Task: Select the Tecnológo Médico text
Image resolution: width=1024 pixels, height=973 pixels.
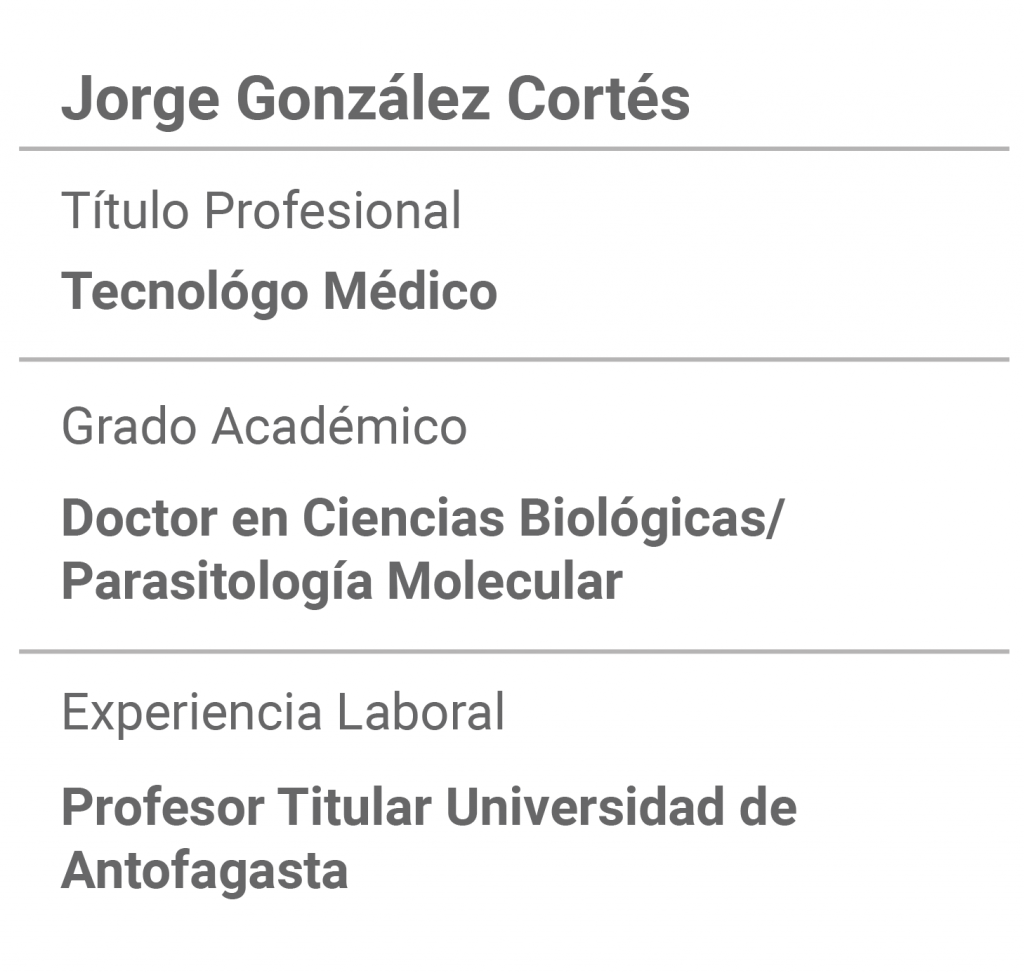Action: click(x=280, y=291)
